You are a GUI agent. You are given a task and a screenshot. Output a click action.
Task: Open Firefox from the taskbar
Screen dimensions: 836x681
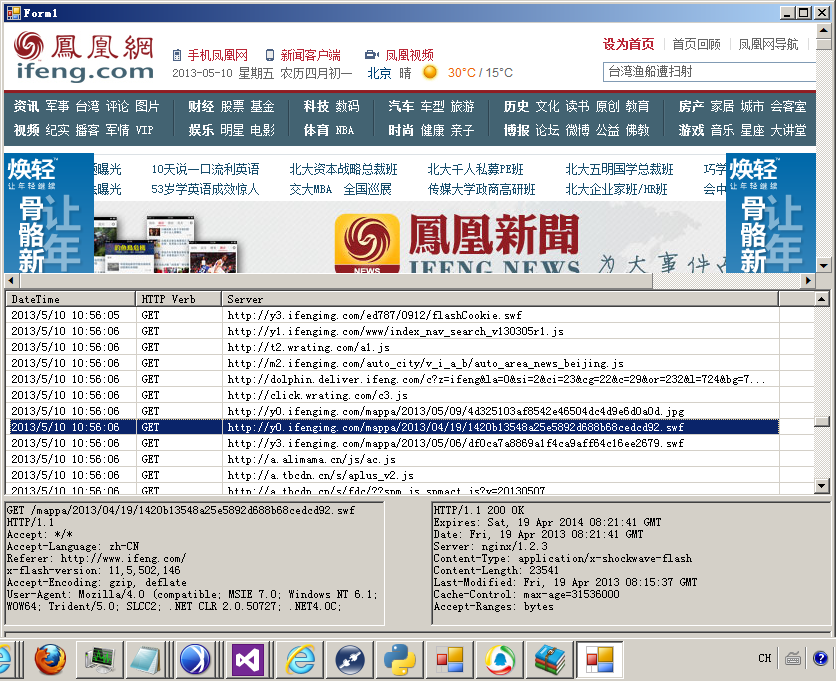50,660
